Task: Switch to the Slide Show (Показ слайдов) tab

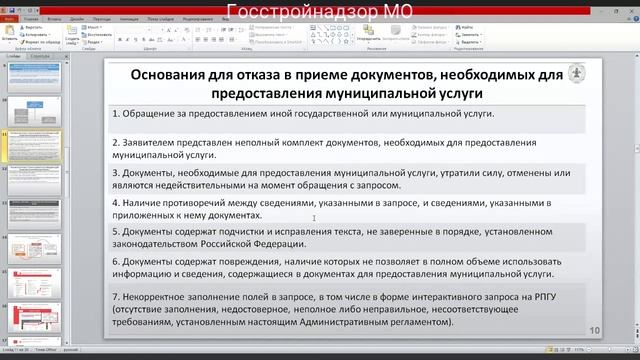Action: [x=160, y=19]
